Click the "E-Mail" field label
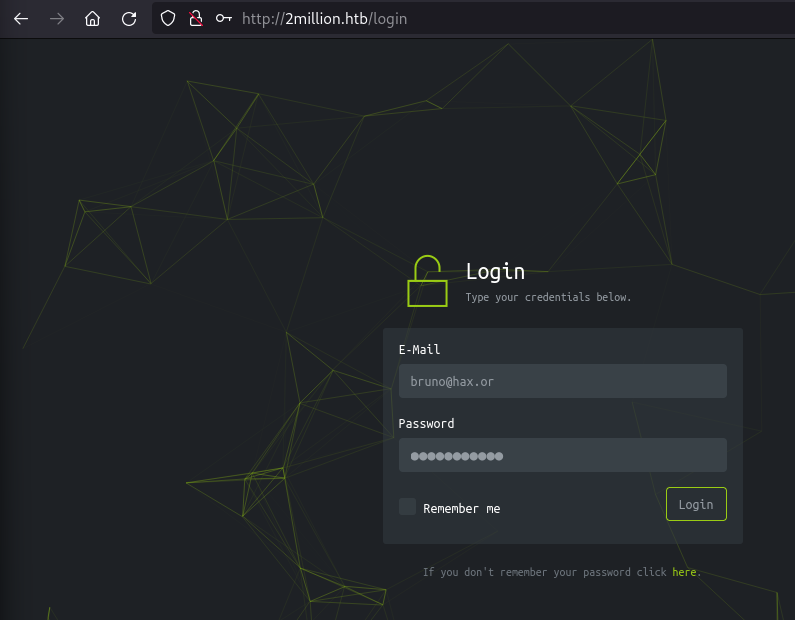Image resolution: width=795 pixels, height=620 pixels. pyautogui.click(x=419, y=350)
